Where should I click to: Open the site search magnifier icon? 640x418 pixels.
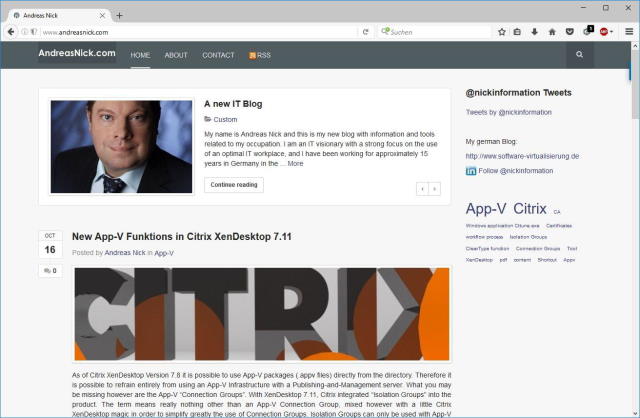point(579,54)
